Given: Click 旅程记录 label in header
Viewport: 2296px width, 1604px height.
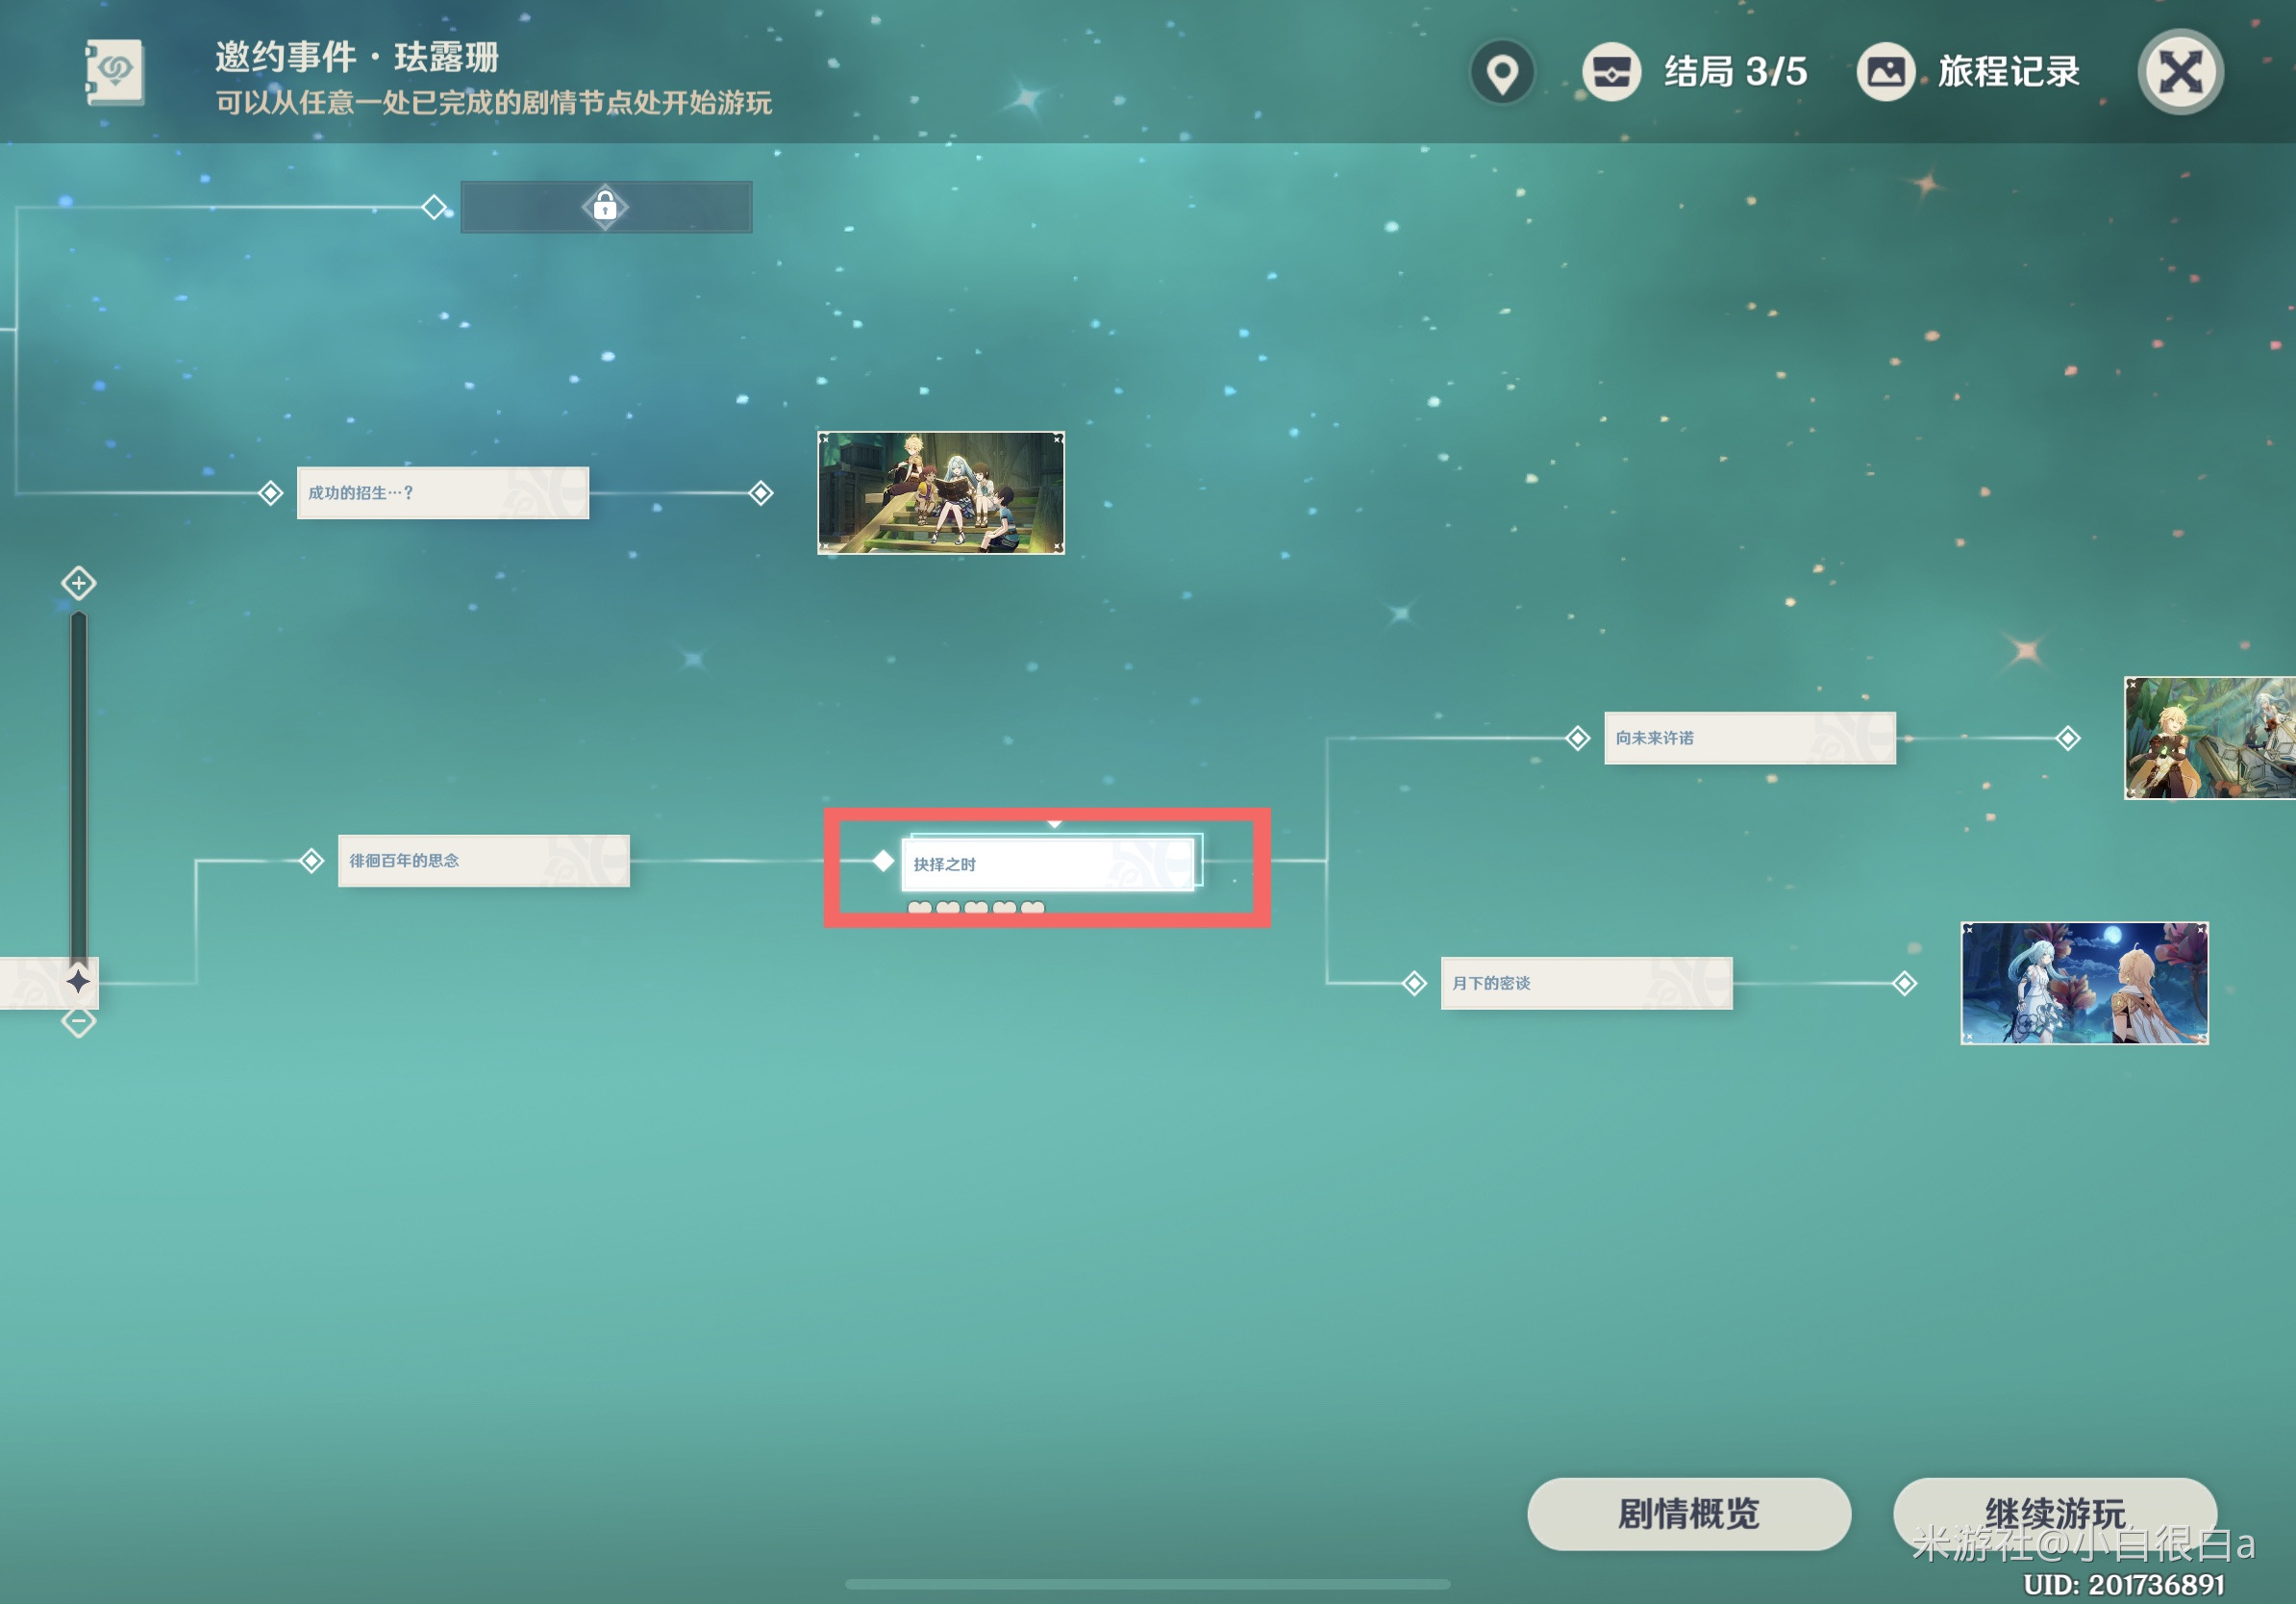Looking at the screenshot, I should coord(2009,72).
